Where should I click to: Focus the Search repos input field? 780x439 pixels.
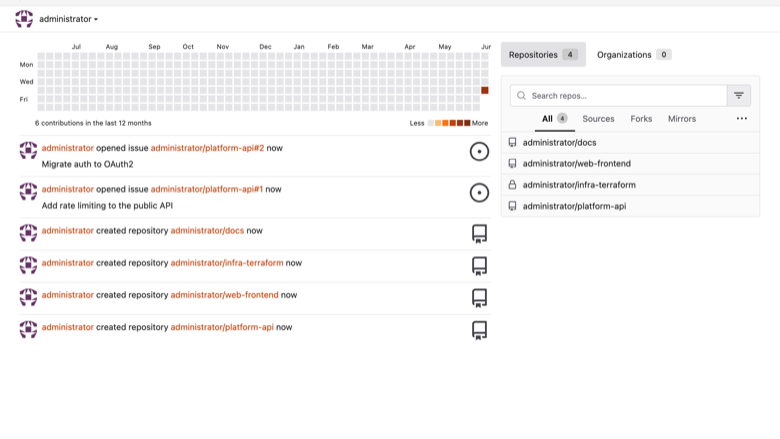point(618,95)
